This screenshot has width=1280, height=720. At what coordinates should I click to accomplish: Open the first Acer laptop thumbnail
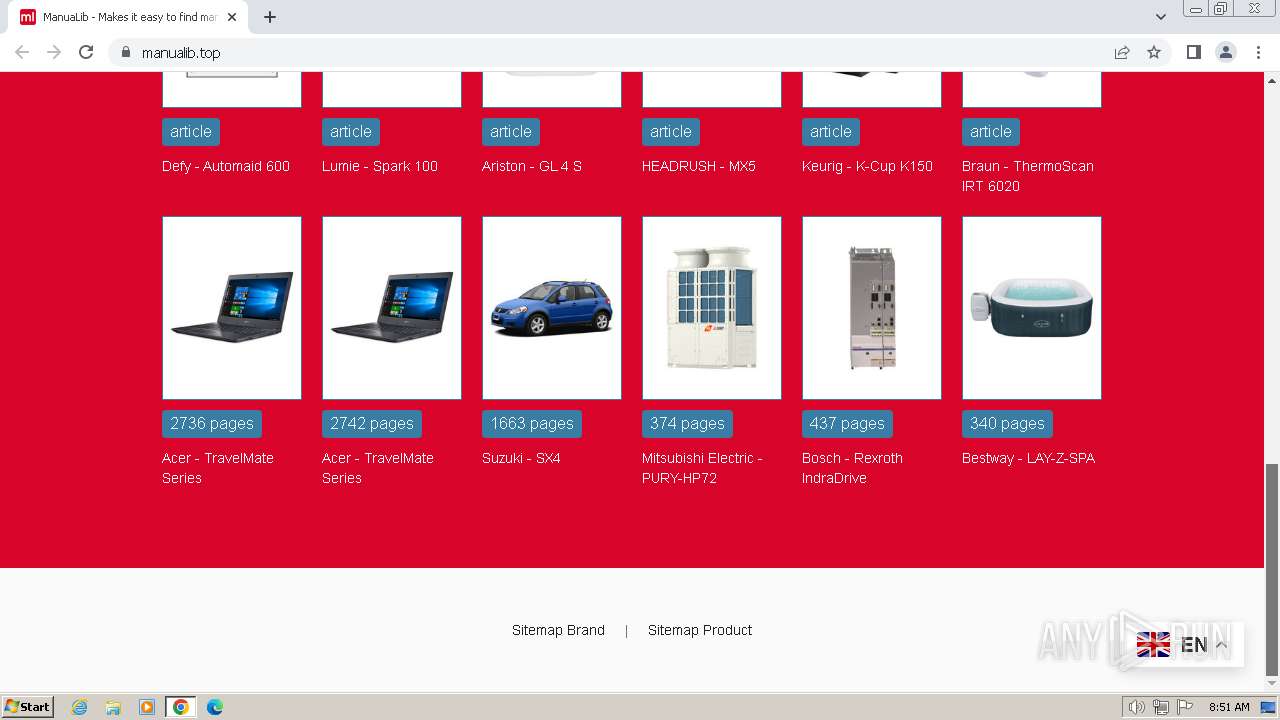pos(232,308)
